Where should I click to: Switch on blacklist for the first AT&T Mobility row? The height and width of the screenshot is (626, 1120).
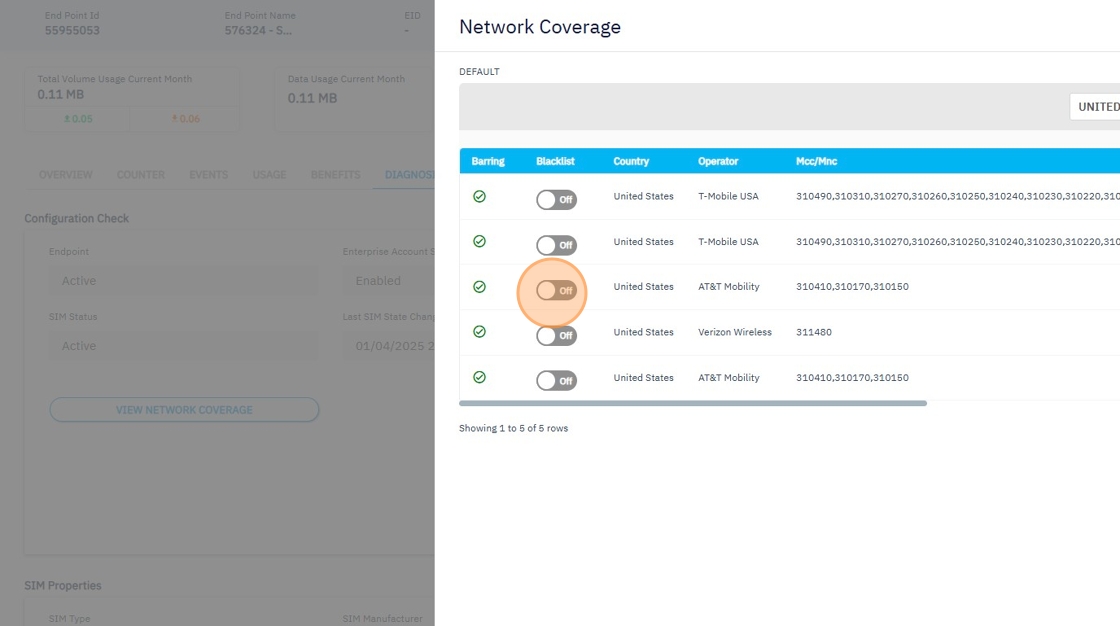(x=556, y=290)
